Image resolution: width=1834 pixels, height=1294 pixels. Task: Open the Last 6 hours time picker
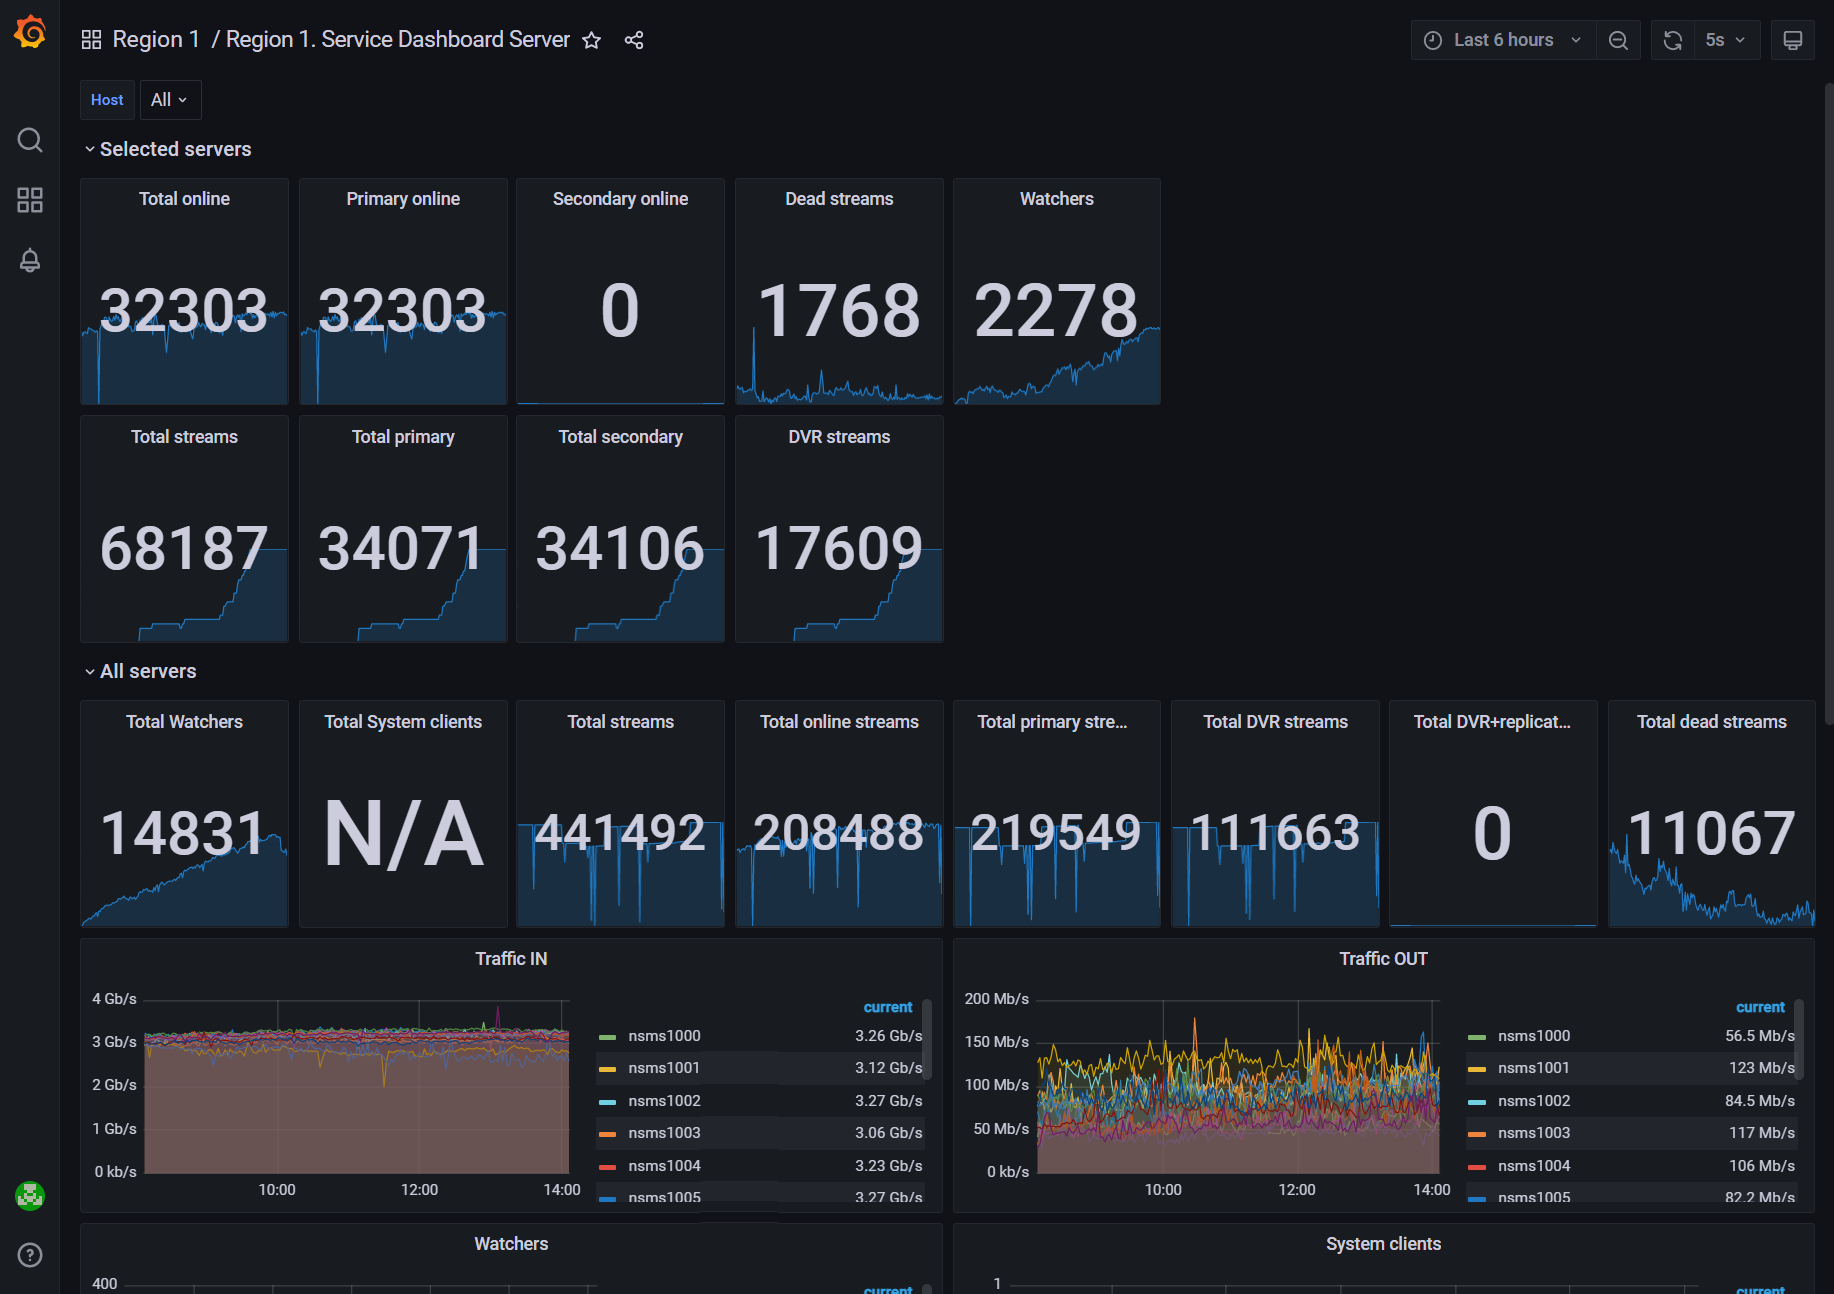[1502, 40]
